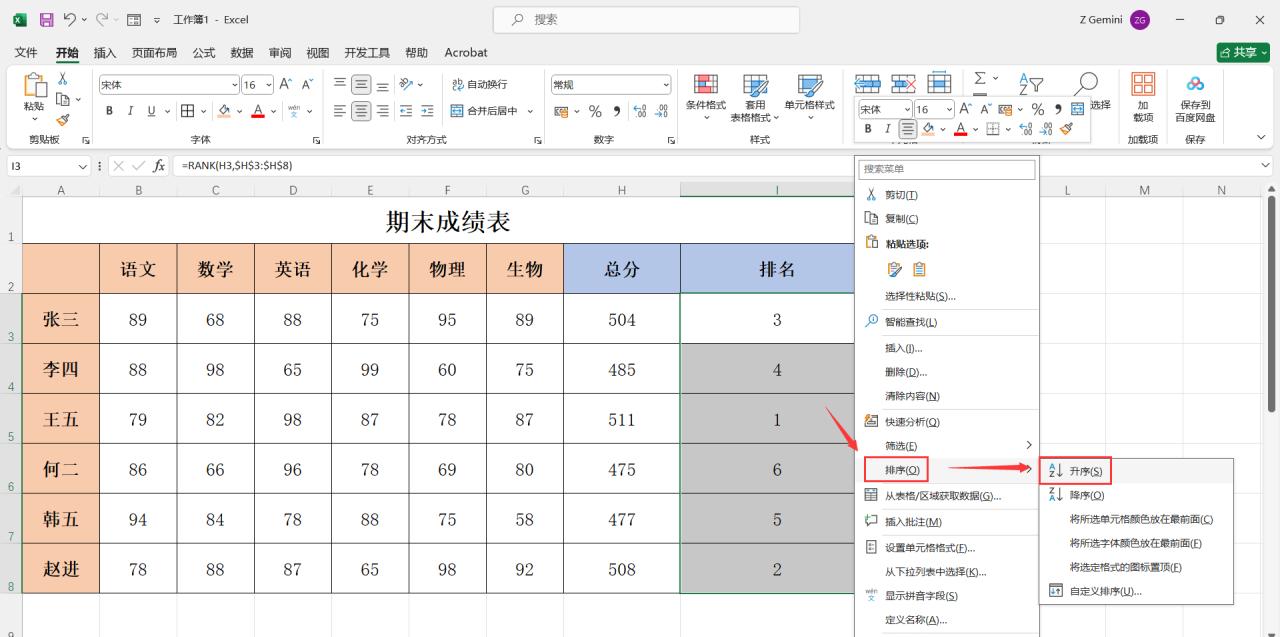Image resolution: width=1280 pixels, height=637 pixels.
Task: Click the Find magnifier icon in ribbon
Action: tap(1086, 84)
